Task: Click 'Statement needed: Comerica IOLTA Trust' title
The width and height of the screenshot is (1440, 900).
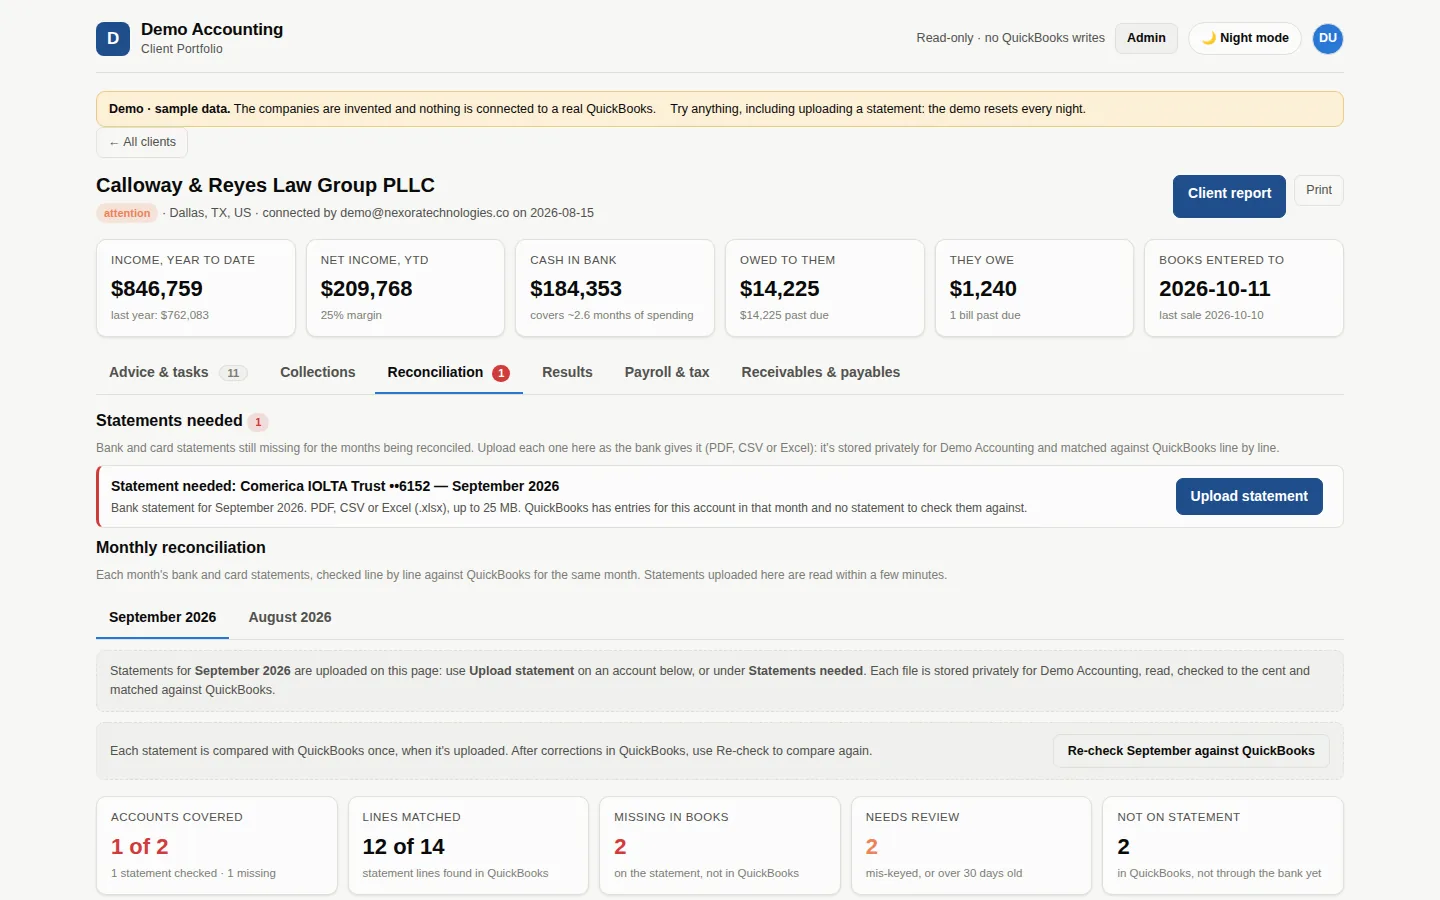Action: (335, 486)
